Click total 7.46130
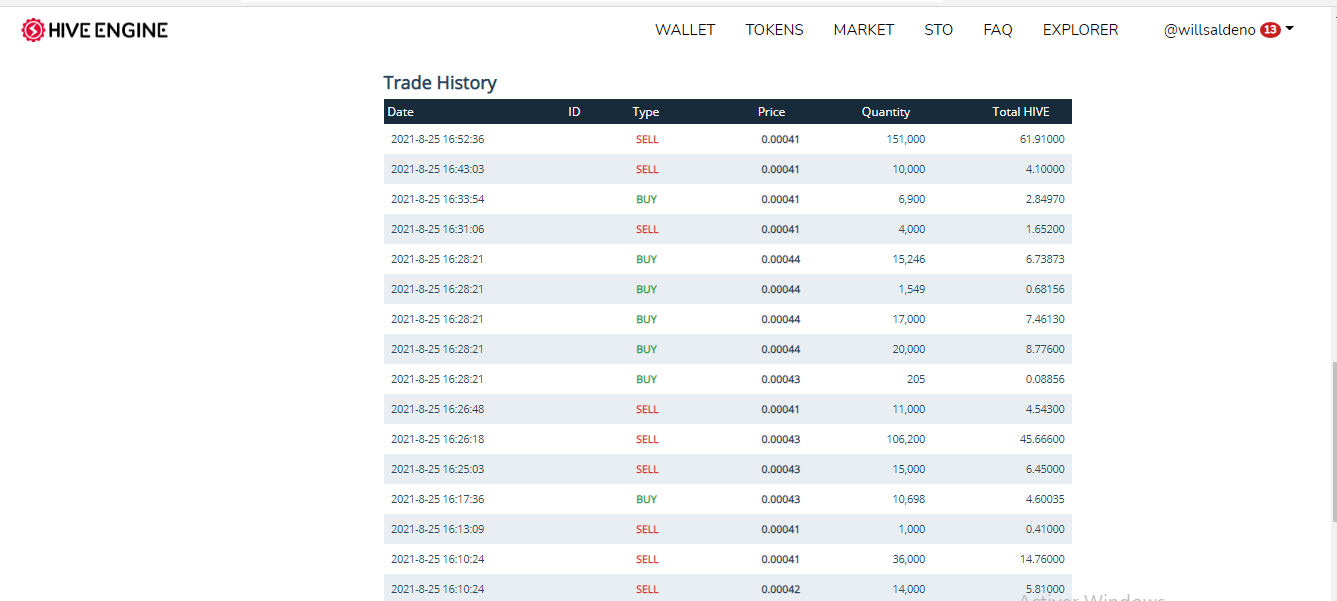This screenshot has width=1337, height=601. point(1045,319)
